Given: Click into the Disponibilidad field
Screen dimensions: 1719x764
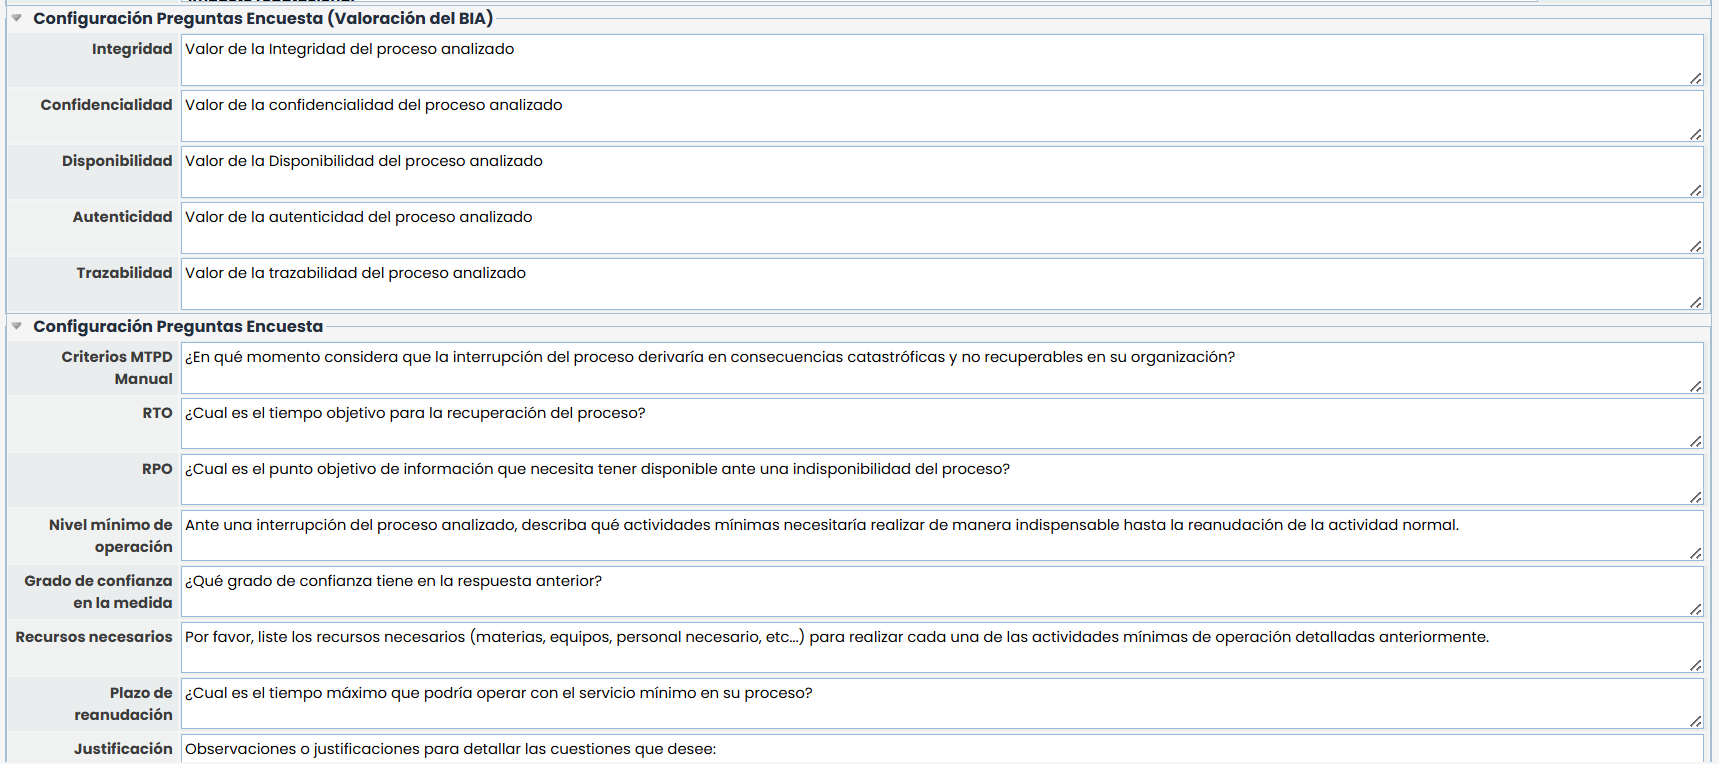Looking at the screenshot, I should [940, 172].
